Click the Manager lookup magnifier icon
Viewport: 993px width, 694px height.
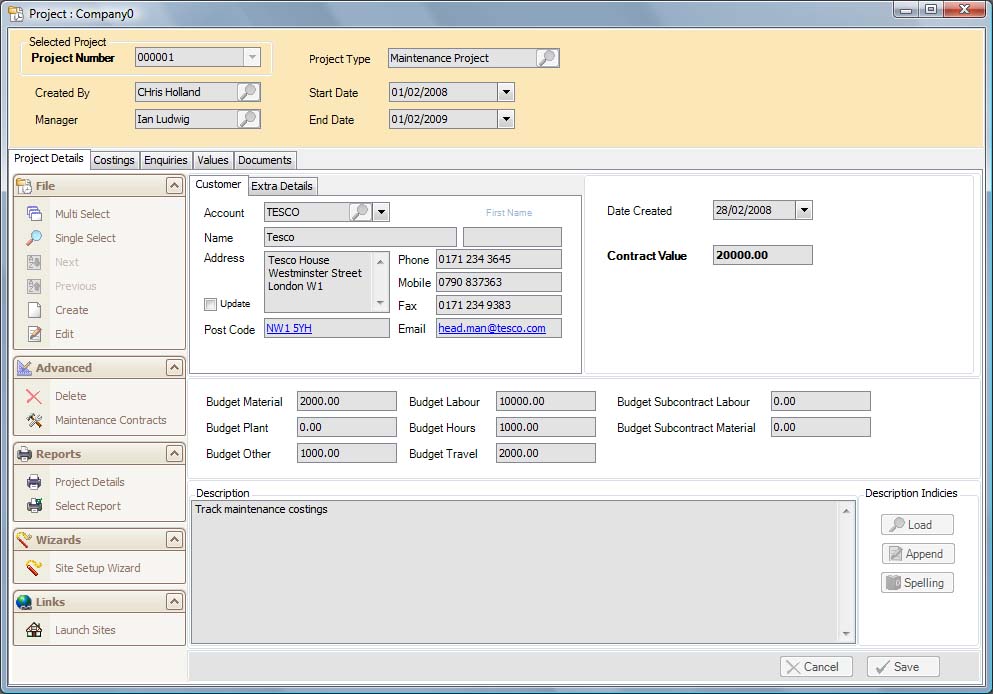pyautogui.click(x=248, y=119)
